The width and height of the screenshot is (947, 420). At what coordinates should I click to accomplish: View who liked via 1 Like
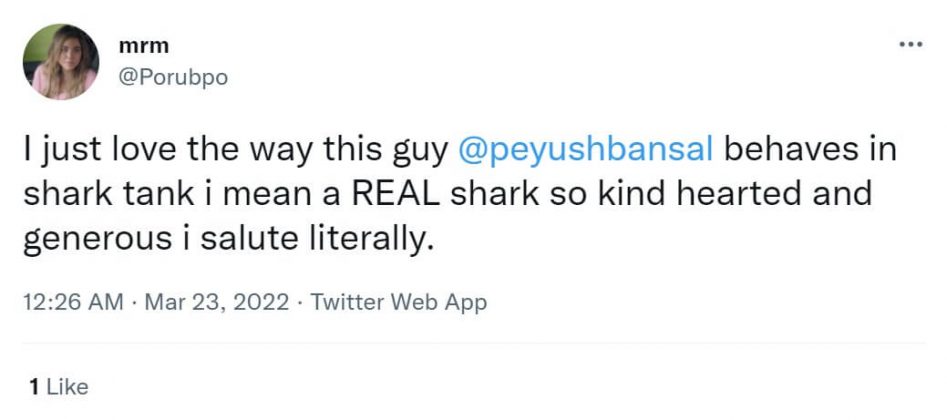point(59,386)
